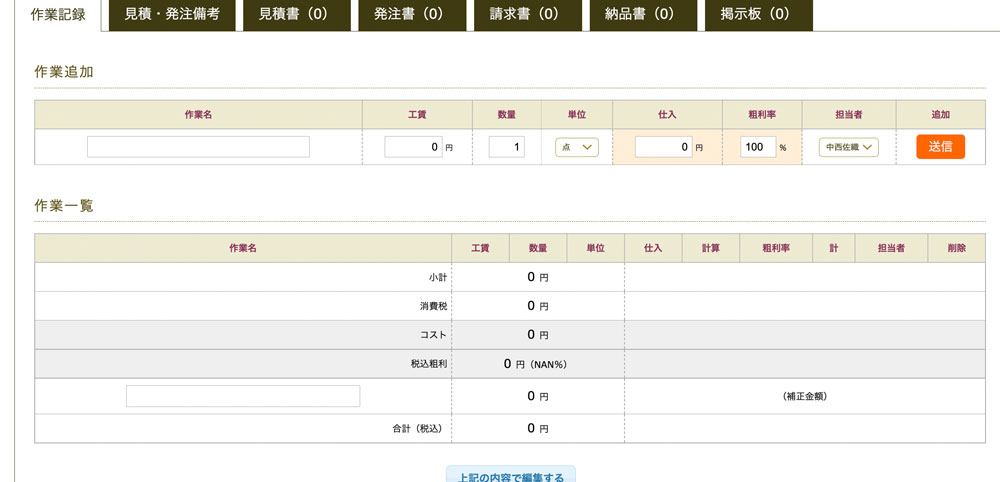1000x482 pixels.
Task: Click the 粗利率 percentage field
Action: [x=758, y=147]
